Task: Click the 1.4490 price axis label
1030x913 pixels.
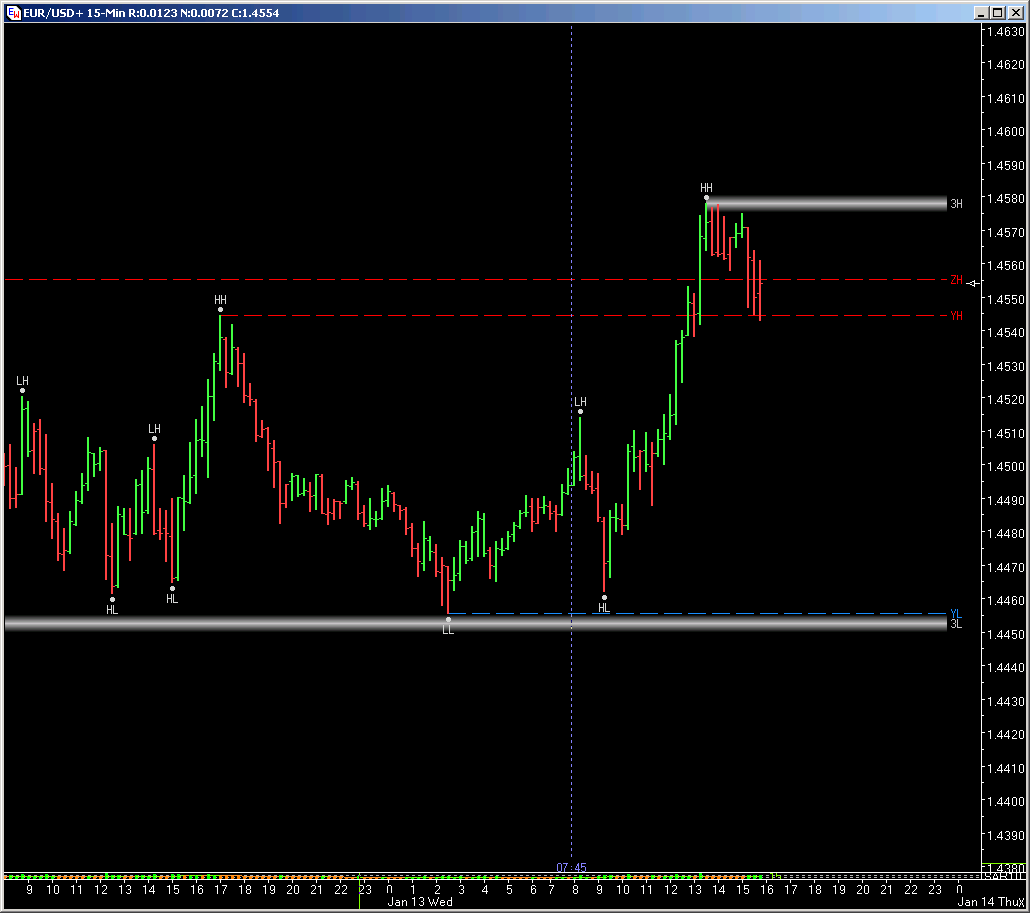Action: coord(1006,501)
